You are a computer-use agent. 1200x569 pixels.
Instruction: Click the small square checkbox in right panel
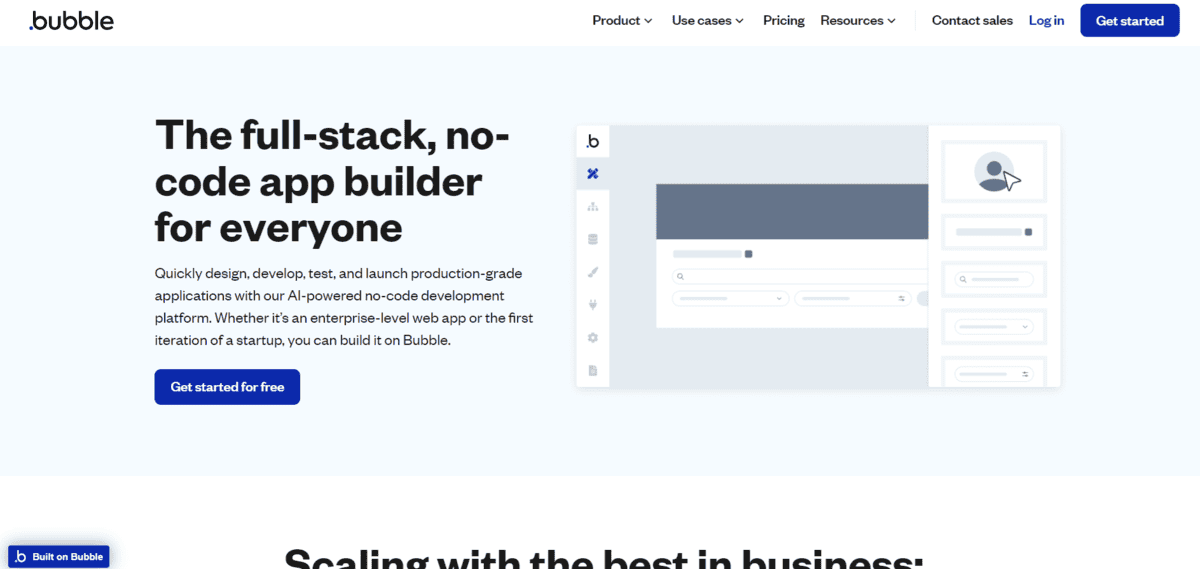(x=1028, y=232)
